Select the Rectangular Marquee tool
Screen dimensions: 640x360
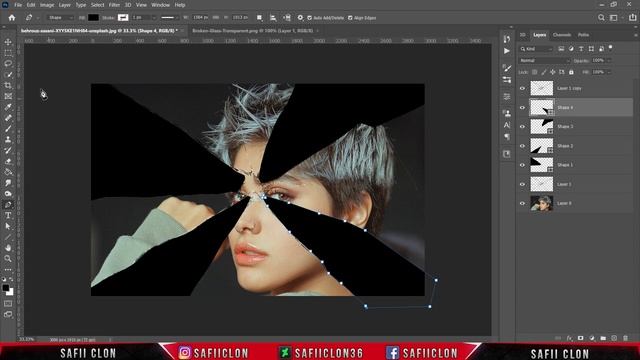point(8,53)
